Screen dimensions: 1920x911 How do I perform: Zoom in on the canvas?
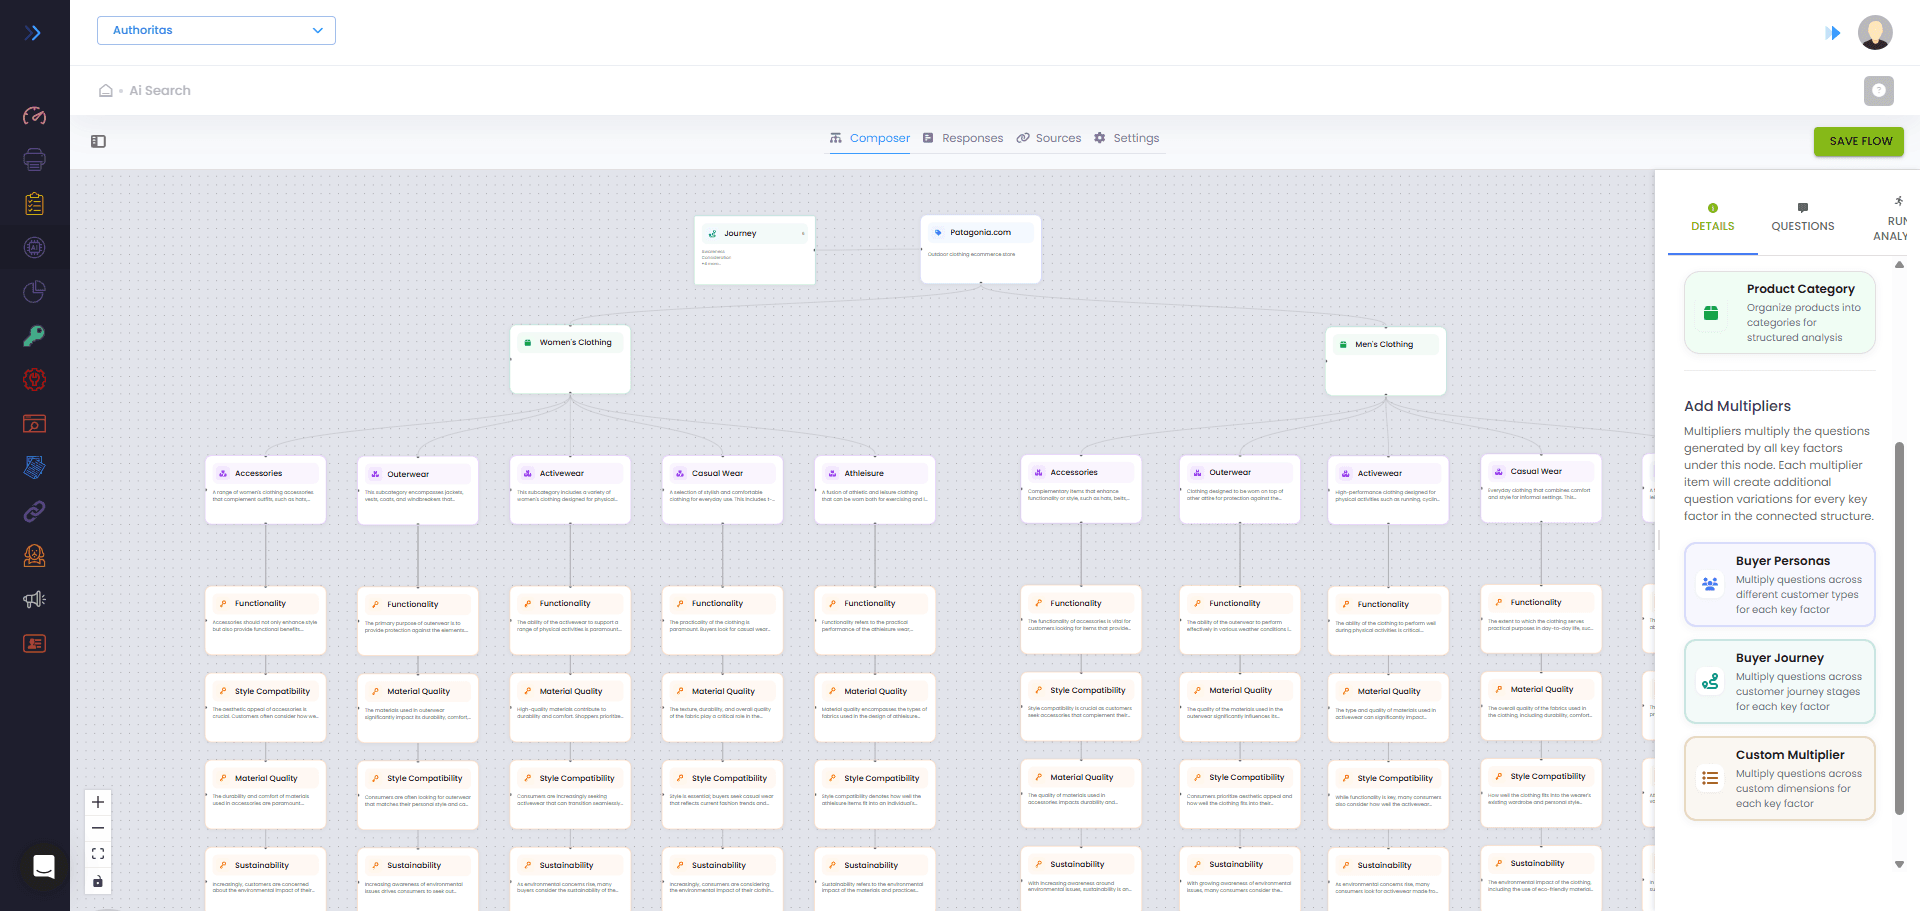98,802
